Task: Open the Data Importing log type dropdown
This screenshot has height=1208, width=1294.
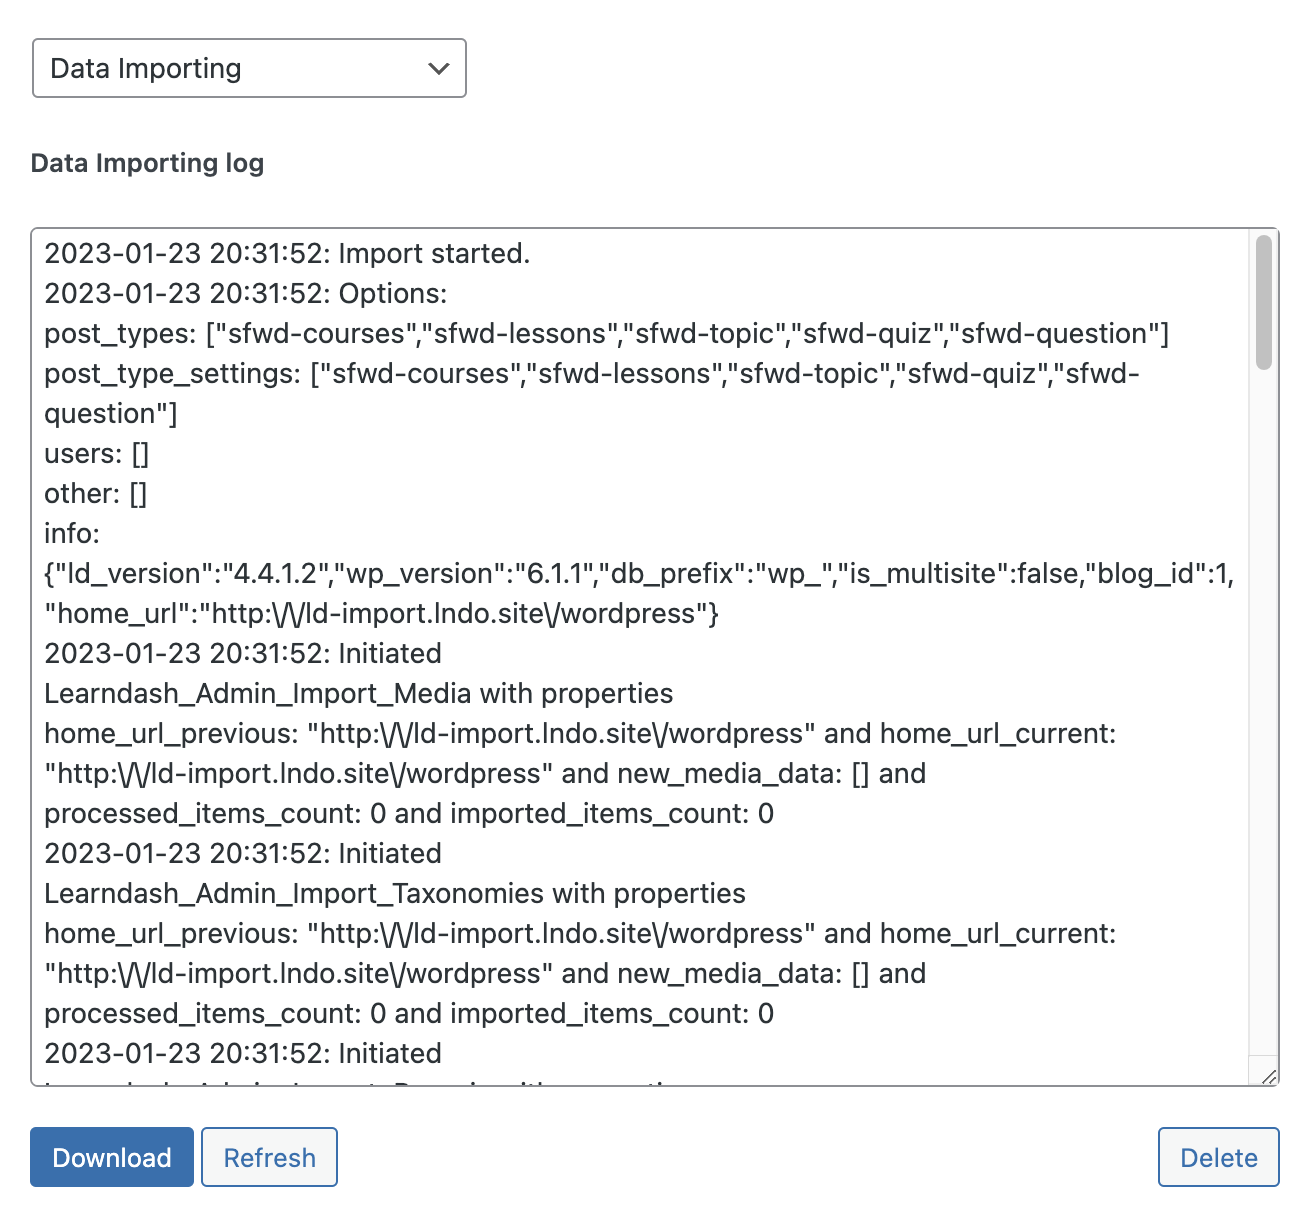Action: point(249,68)
